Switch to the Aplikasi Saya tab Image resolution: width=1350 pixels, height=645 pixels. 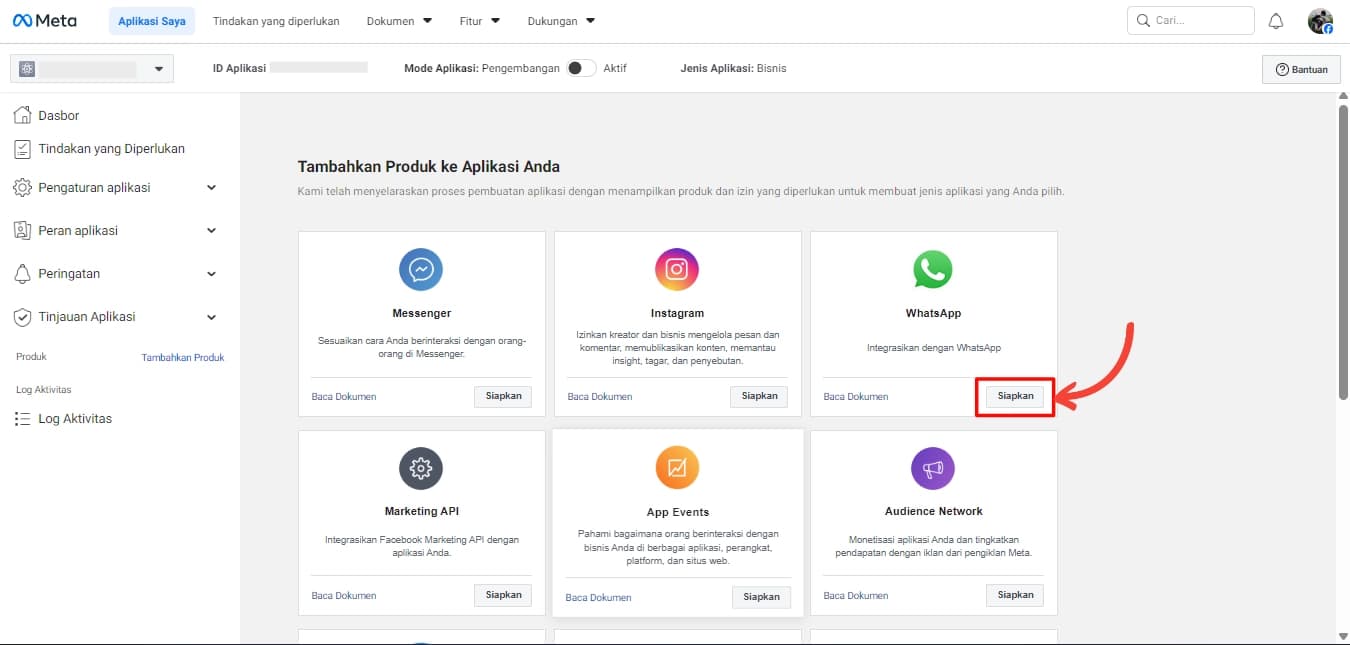point(152,21)
